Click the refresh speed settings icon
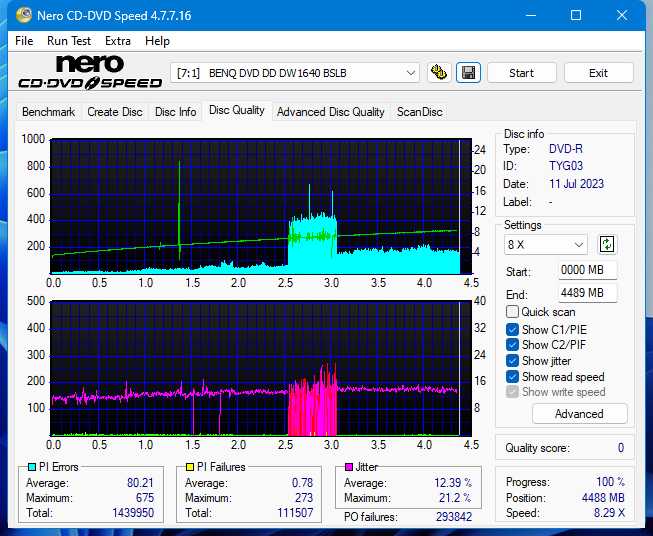 pos(607,244)
